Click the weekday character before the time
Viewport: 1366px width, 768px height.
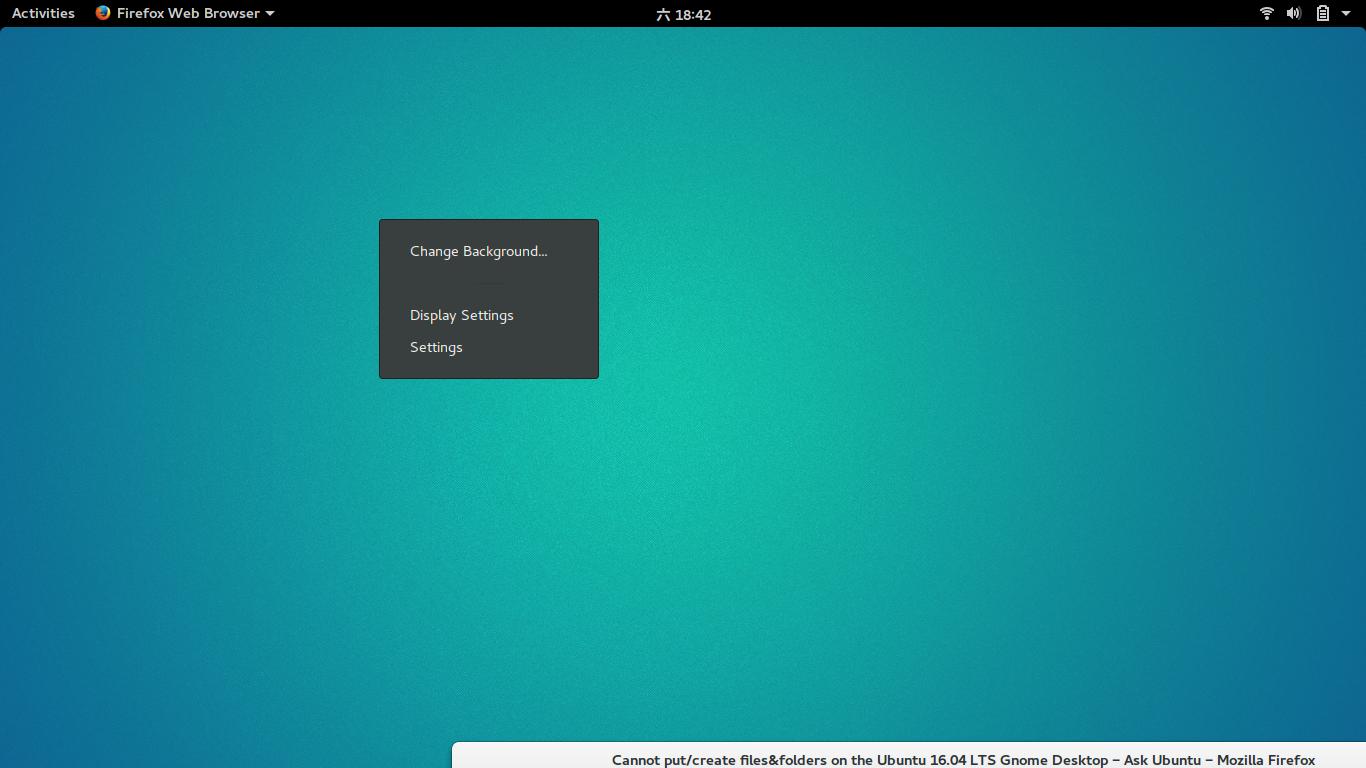pyautogui.click(x=663, y=14)
